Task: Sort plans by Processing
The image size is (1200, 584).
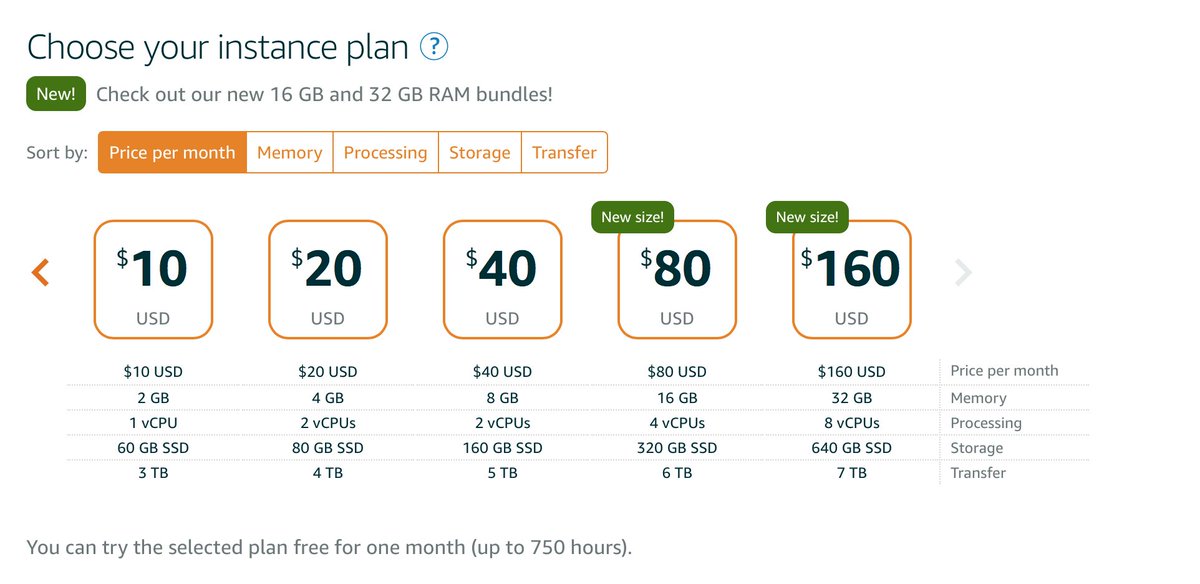Action: pyautogui.click(x=385, y=153)
